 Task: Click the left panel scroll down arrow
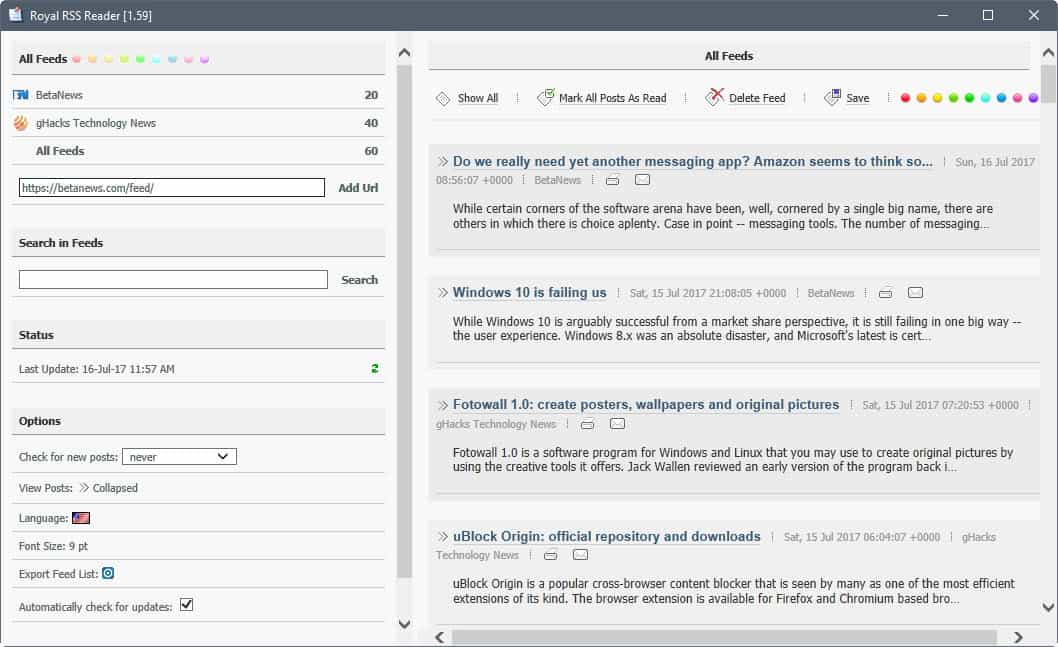coord(404,624)
